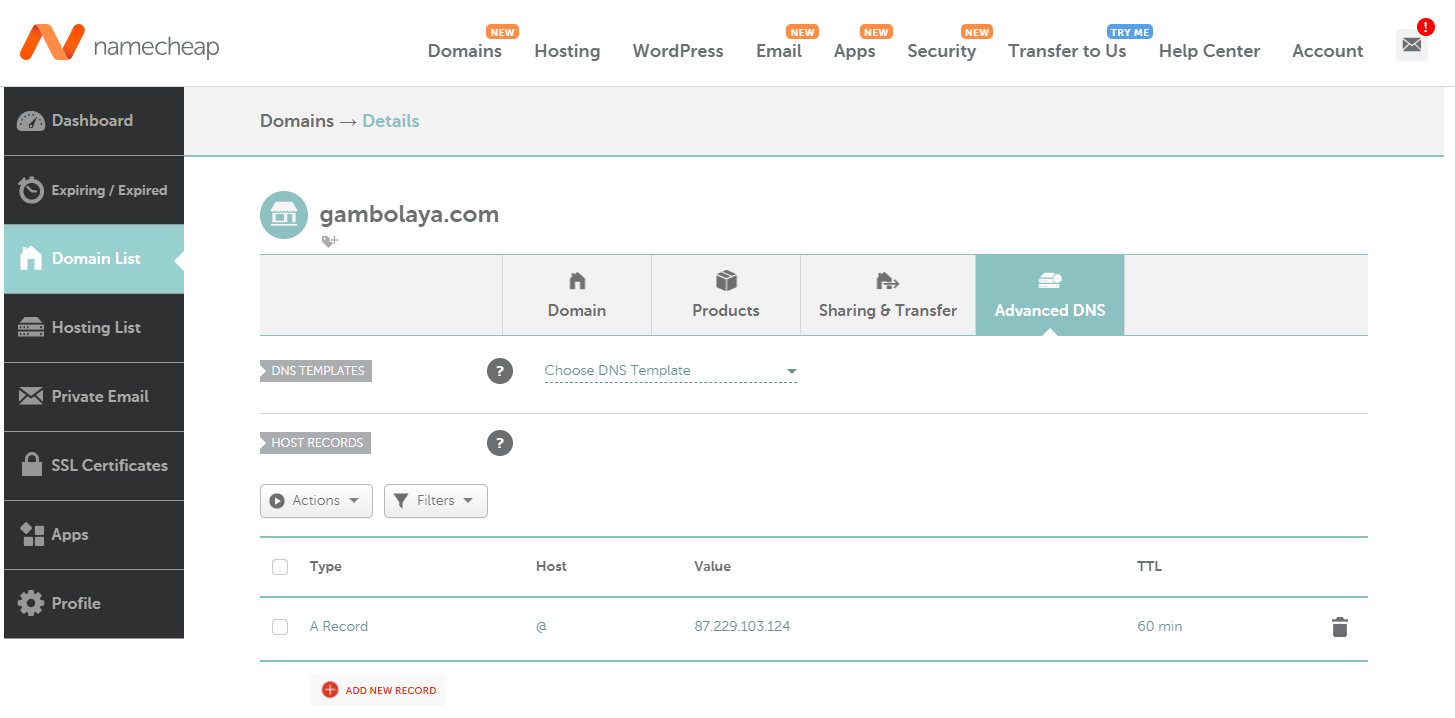Open the Filters dropdown

[436, 501]
